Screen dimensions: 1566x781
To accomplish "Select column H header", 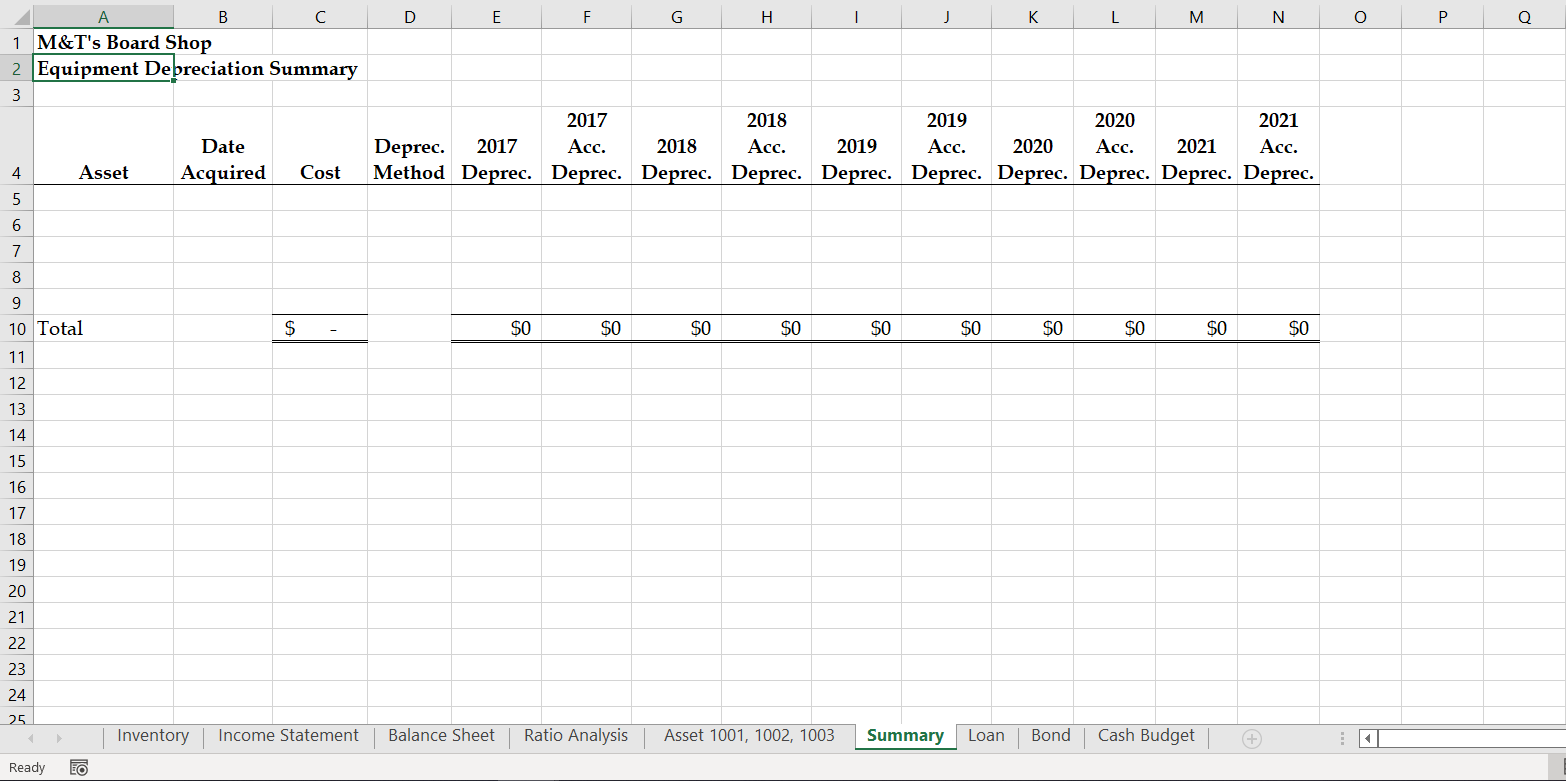I will point(766,16).
